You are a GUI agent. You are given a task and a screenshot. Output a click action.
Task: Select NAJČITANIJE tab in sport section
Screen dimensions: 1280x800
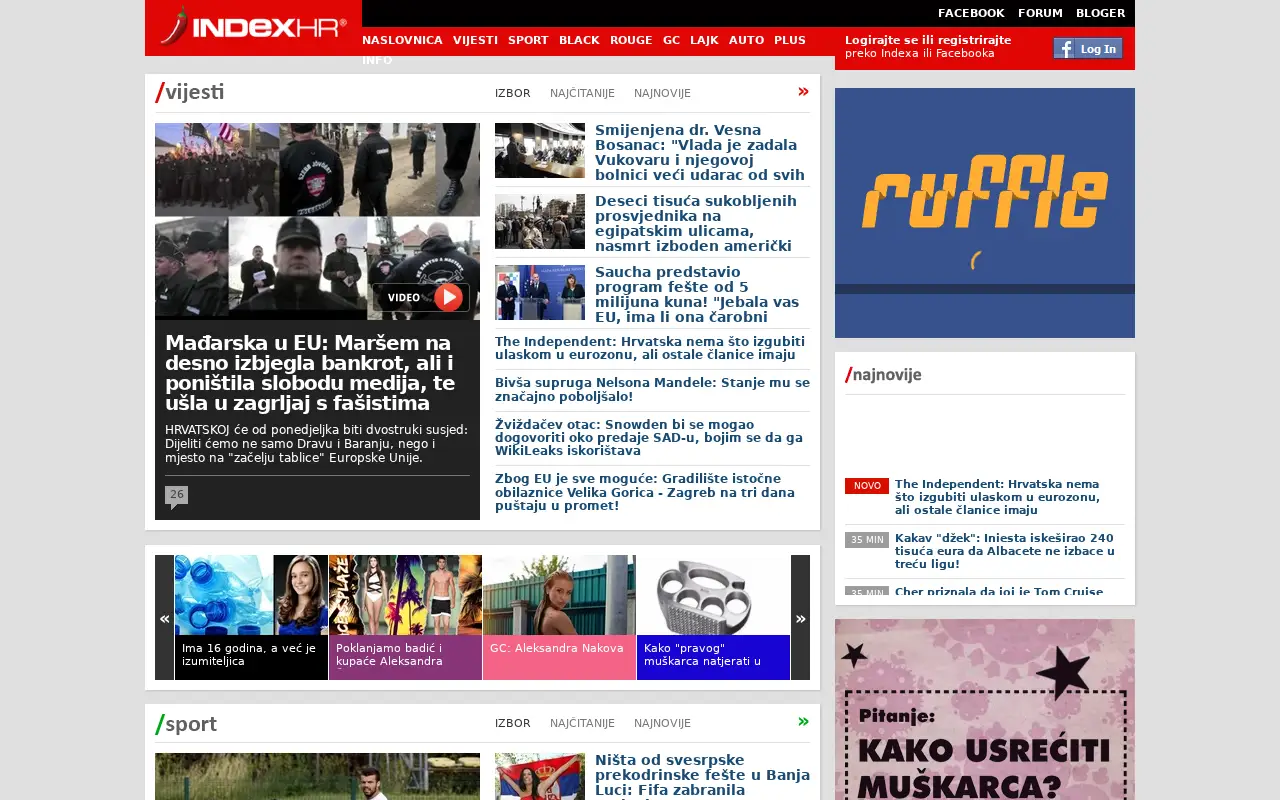[x=582, y=723]
